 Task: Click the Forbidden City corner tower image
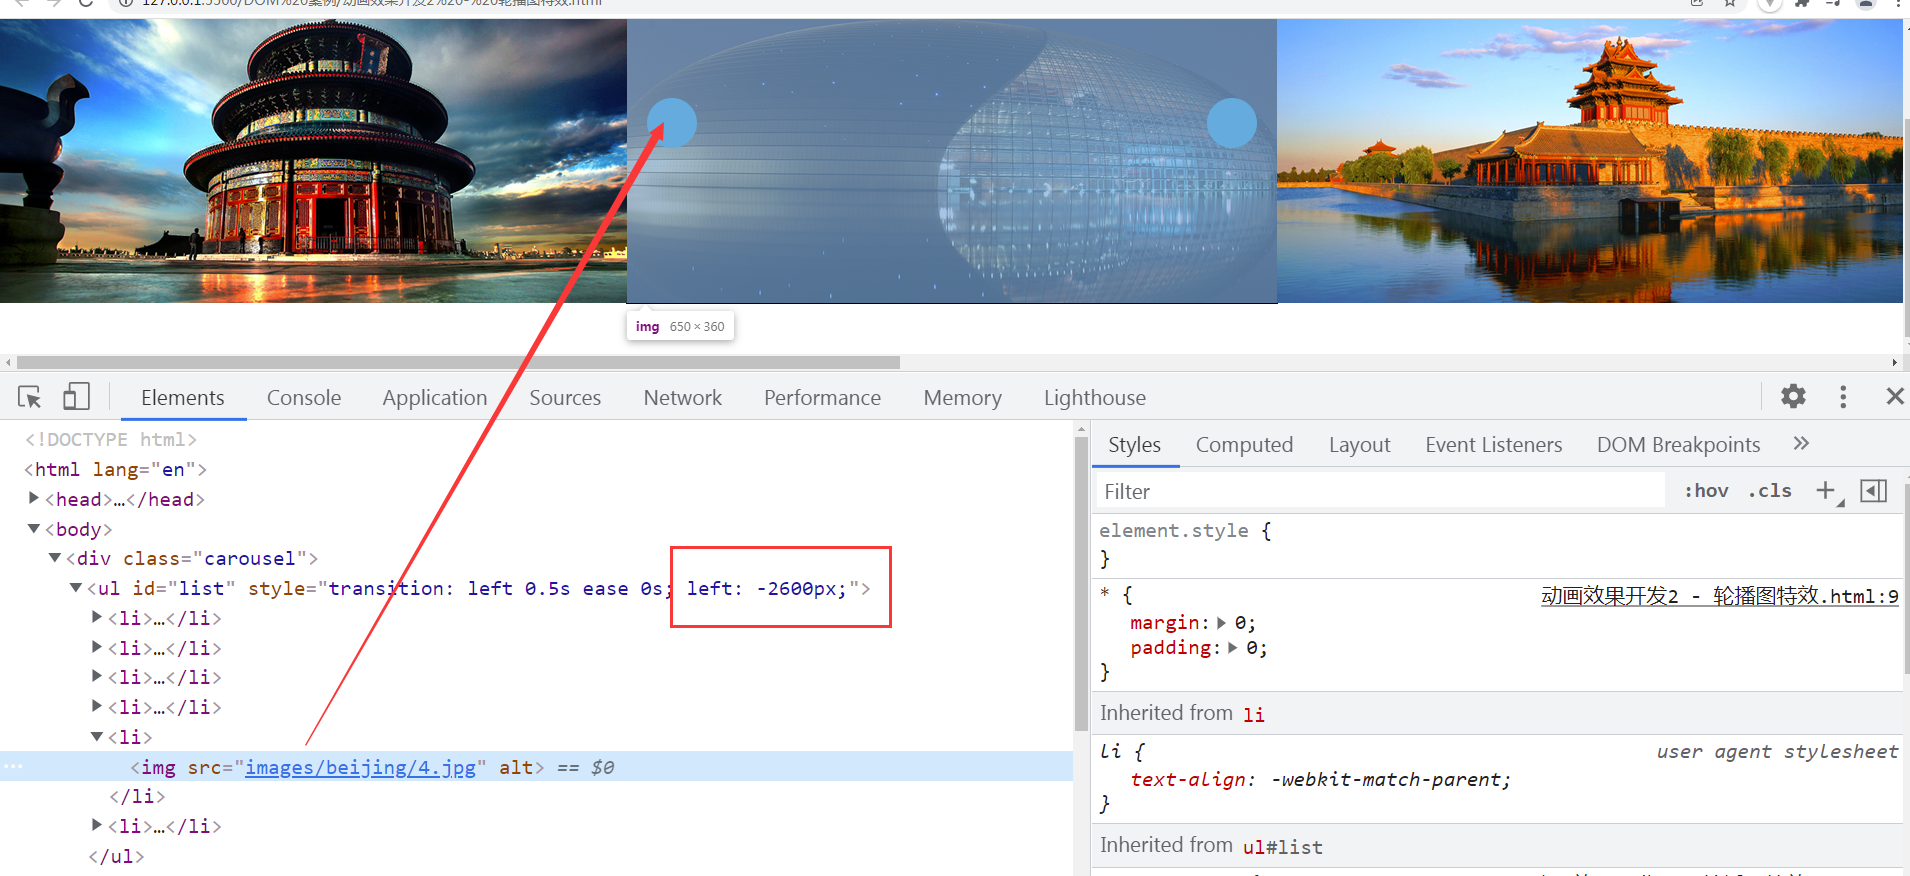coord(1590,161)
